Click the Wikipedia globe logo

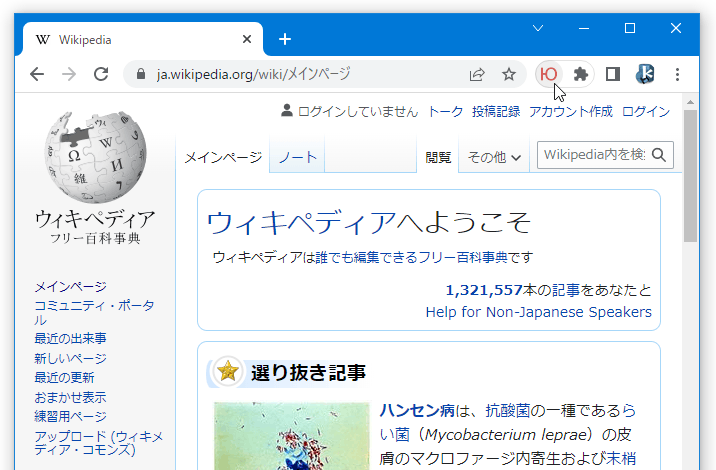pyautogui.click(x=95, y=157)
